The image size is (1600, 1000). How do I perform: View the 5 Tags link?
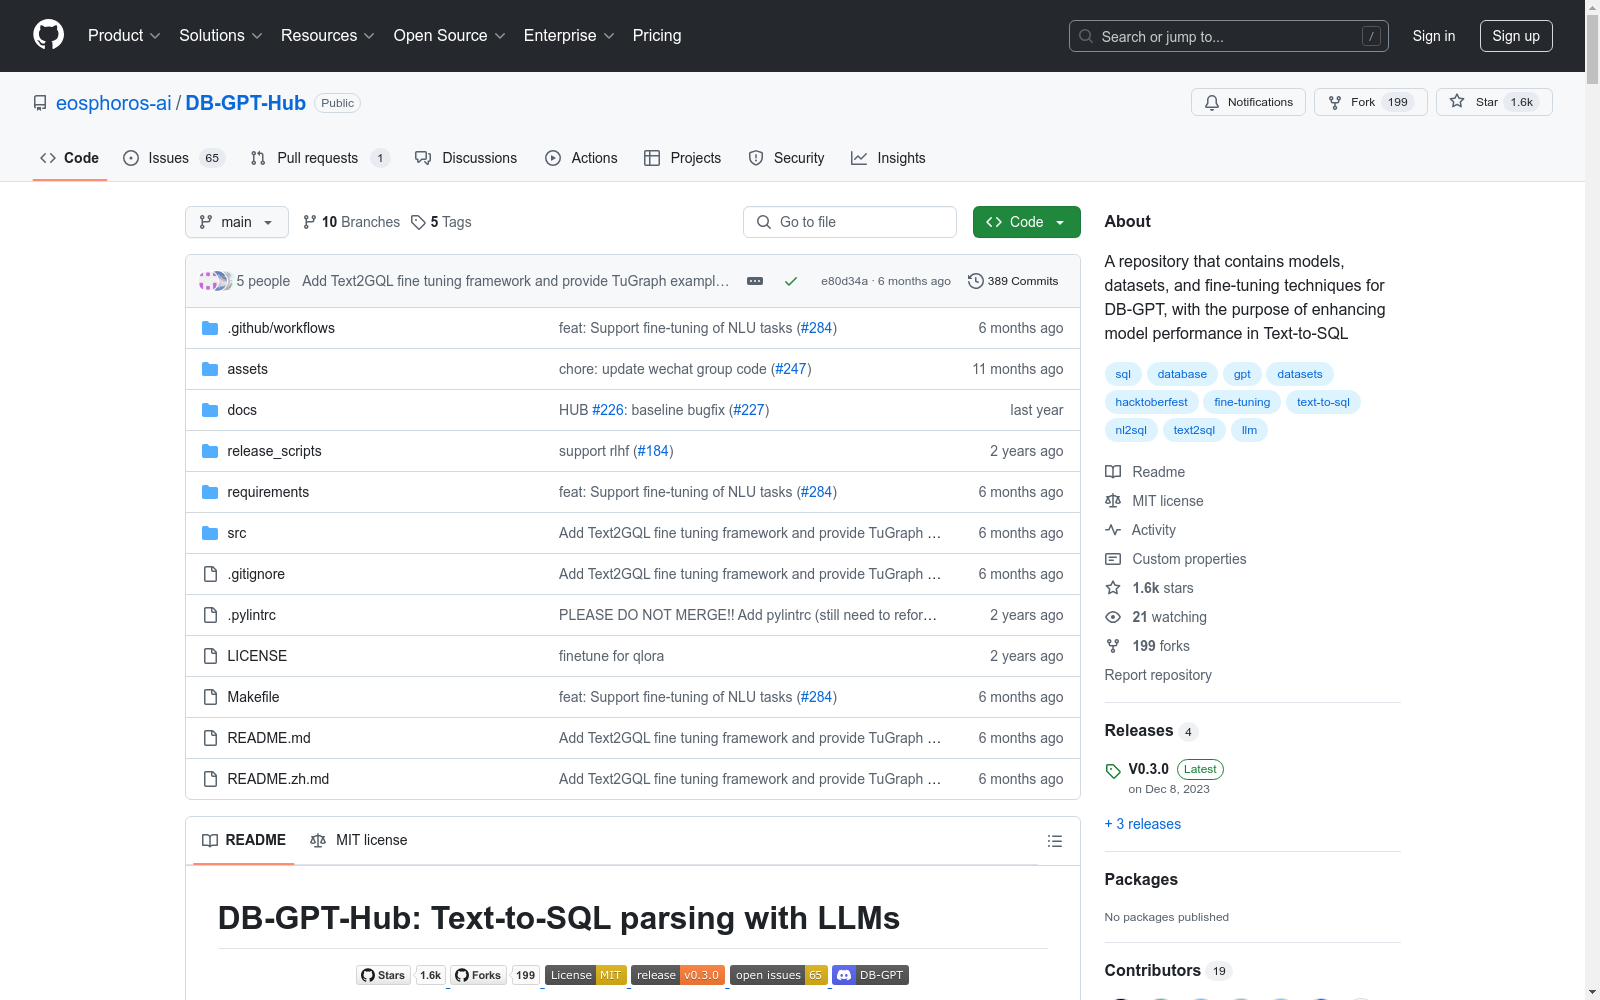[441, 222]
